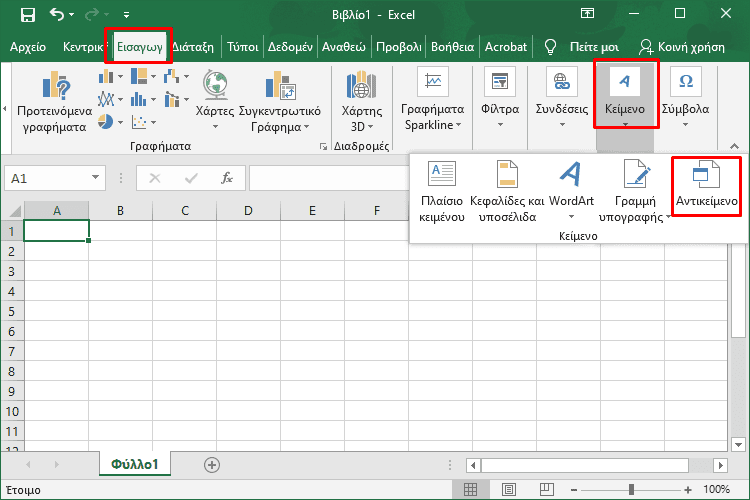750x500 pixels.
Task: Select column C header
Action: (185, 211)
